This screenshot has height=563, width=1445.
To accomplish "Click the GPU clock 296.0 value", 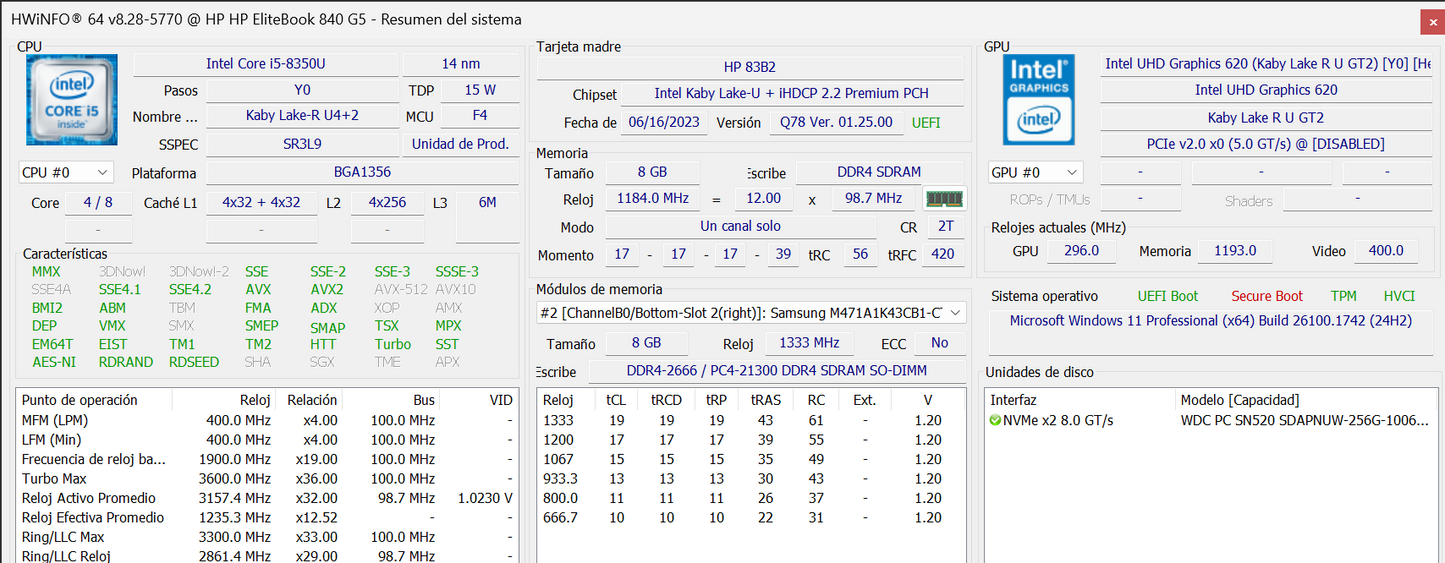I will 1081,251.
